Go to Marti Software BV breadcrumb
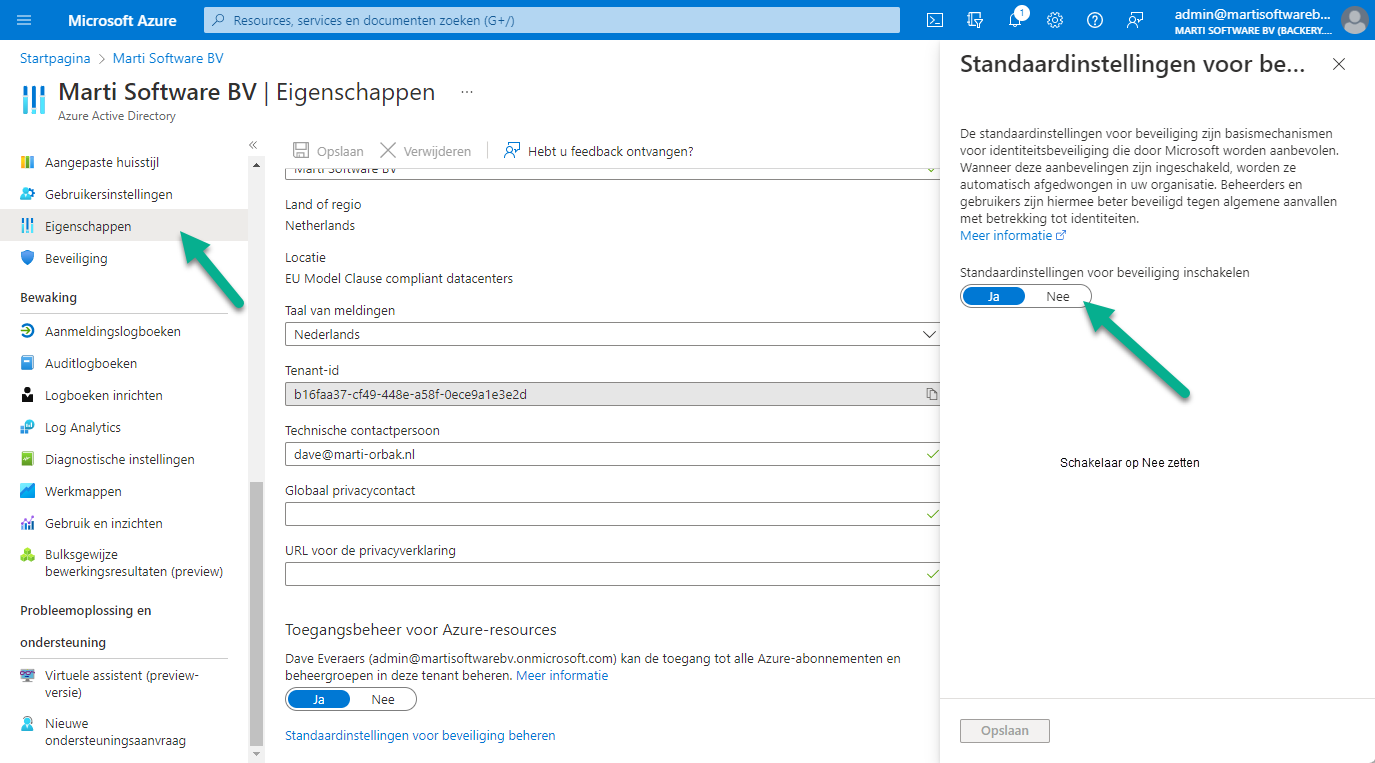 coord(168,58)
